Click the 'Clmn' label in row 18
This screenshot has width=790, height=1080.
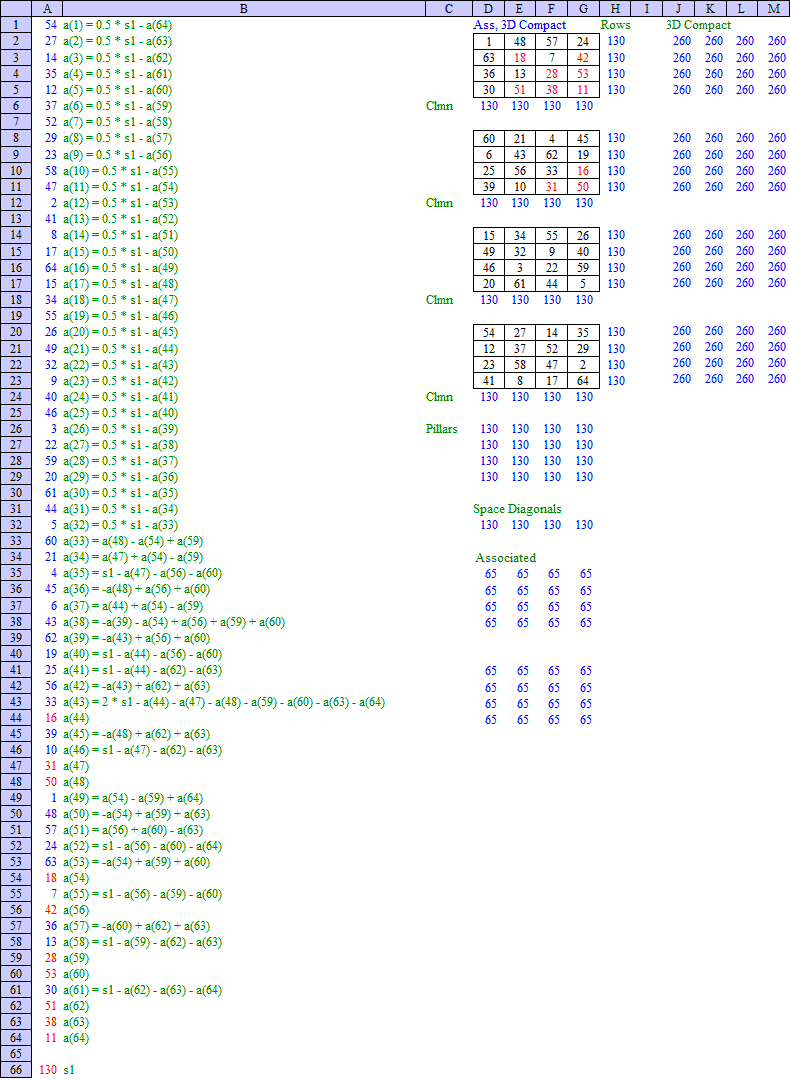(439, 300)
